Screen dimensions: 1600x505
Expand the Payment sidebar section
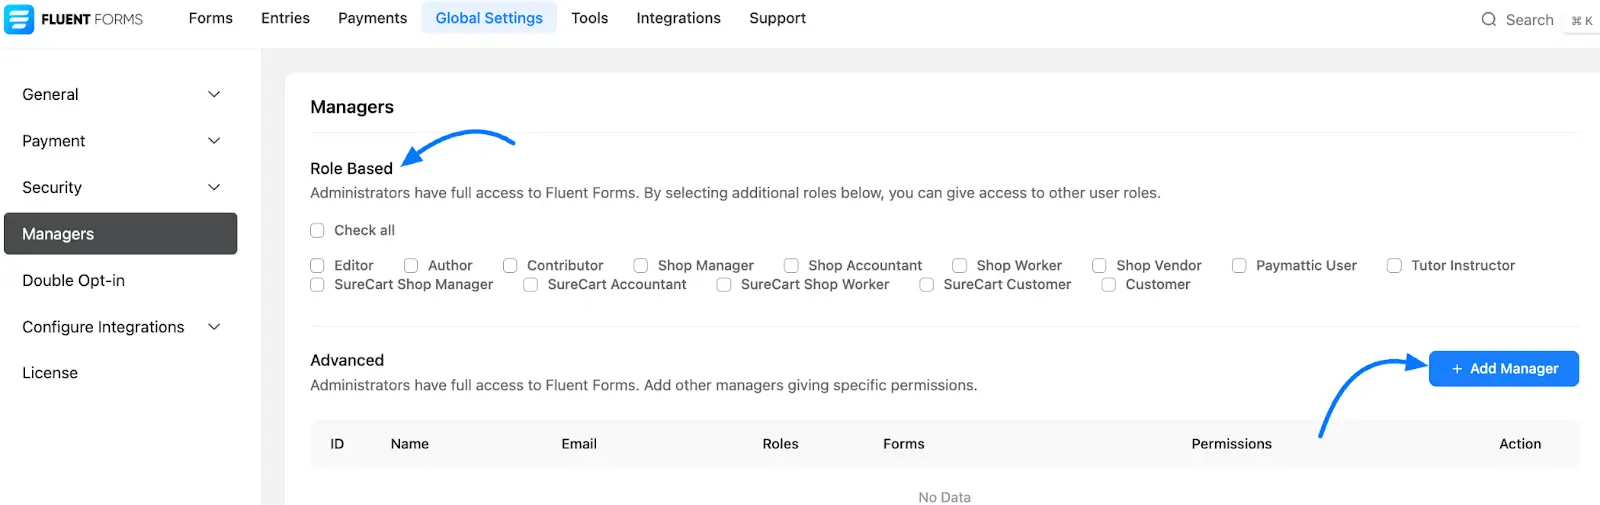coord(213,141)
